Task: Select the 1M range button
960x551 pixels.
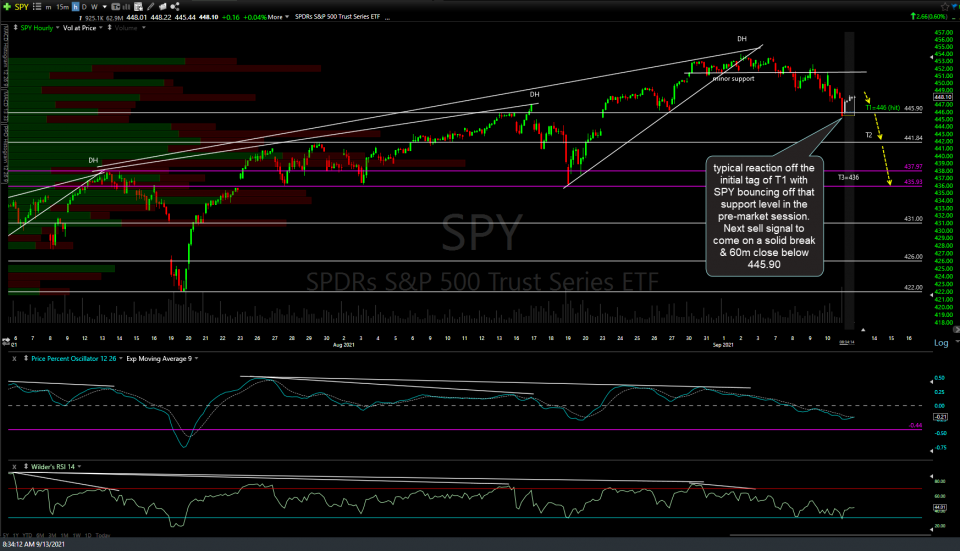Action: coord(65,535)
